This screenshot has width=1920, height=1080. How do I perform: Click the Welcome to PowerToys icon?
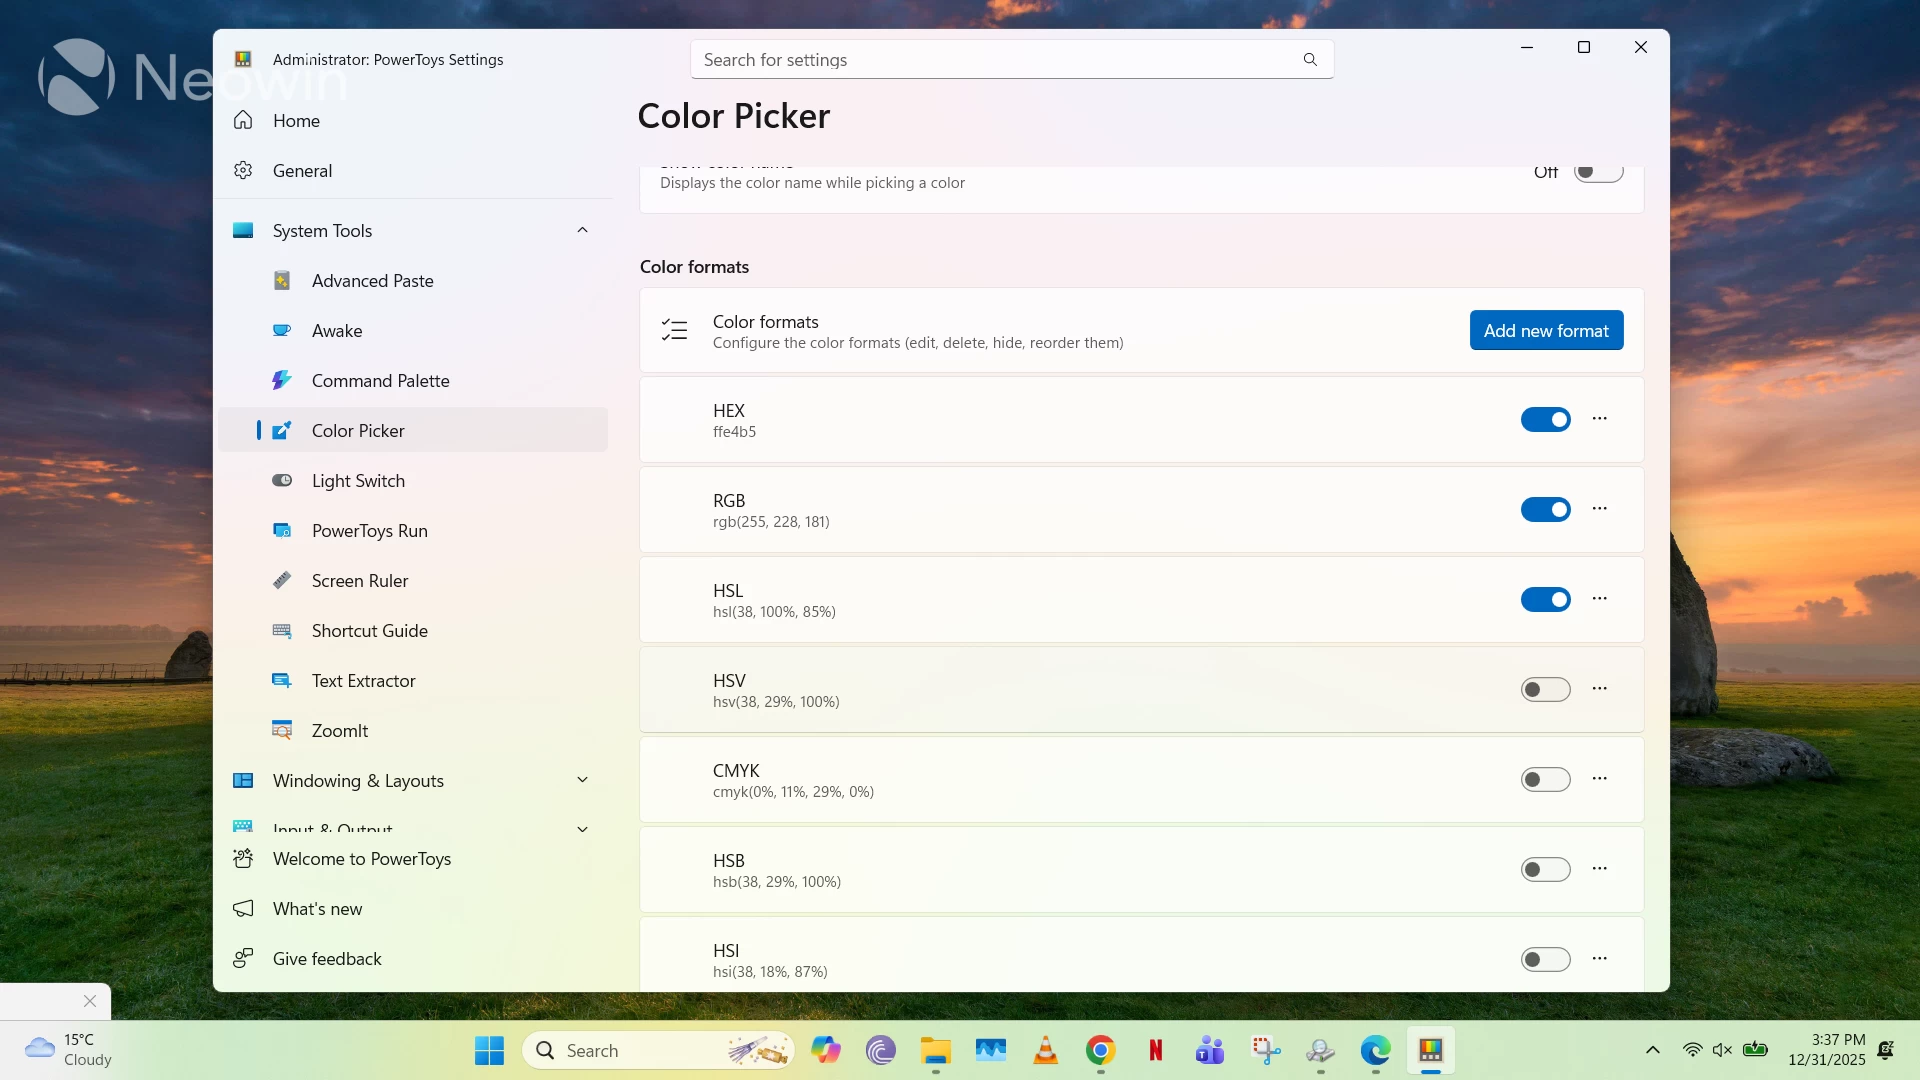tap(243, 859)
